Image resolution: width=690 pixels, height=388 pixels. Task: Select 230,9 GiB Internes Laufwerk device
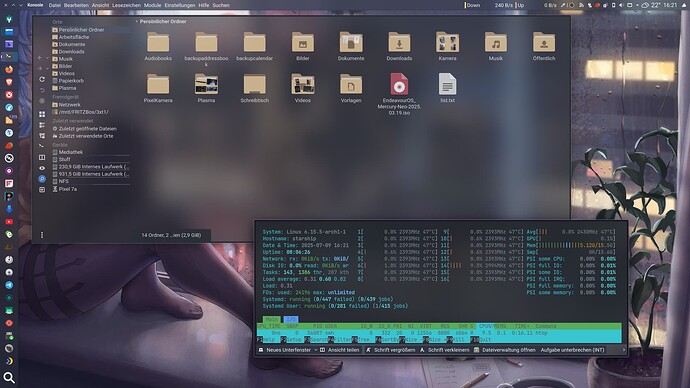coord(91,167)
